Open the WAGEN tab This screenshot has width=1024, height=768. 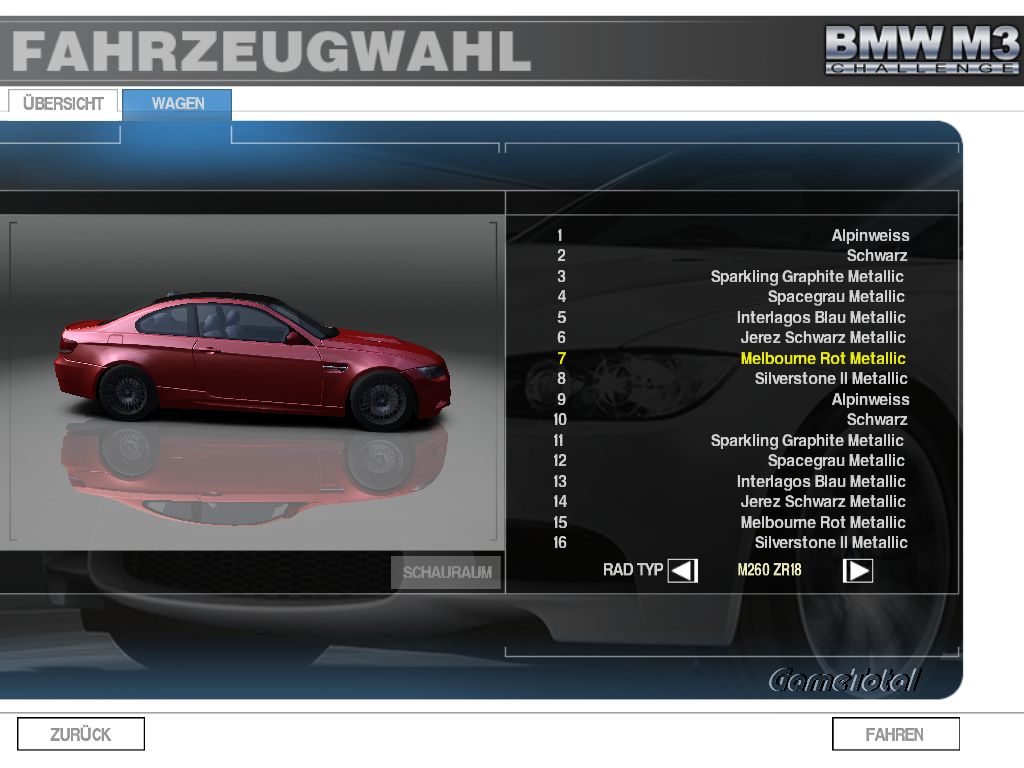pos(177,103)
